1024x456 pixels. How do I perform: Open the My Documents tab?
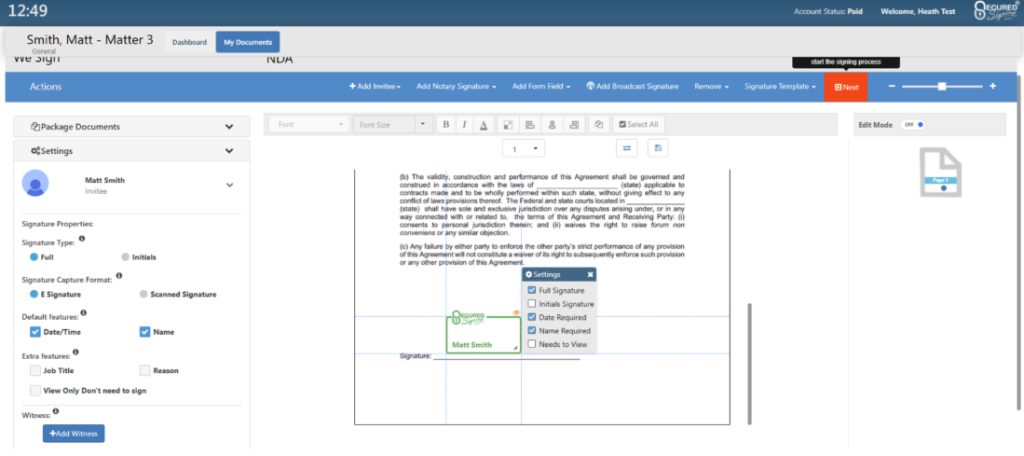pyautogui.click(x=248, y=42)
